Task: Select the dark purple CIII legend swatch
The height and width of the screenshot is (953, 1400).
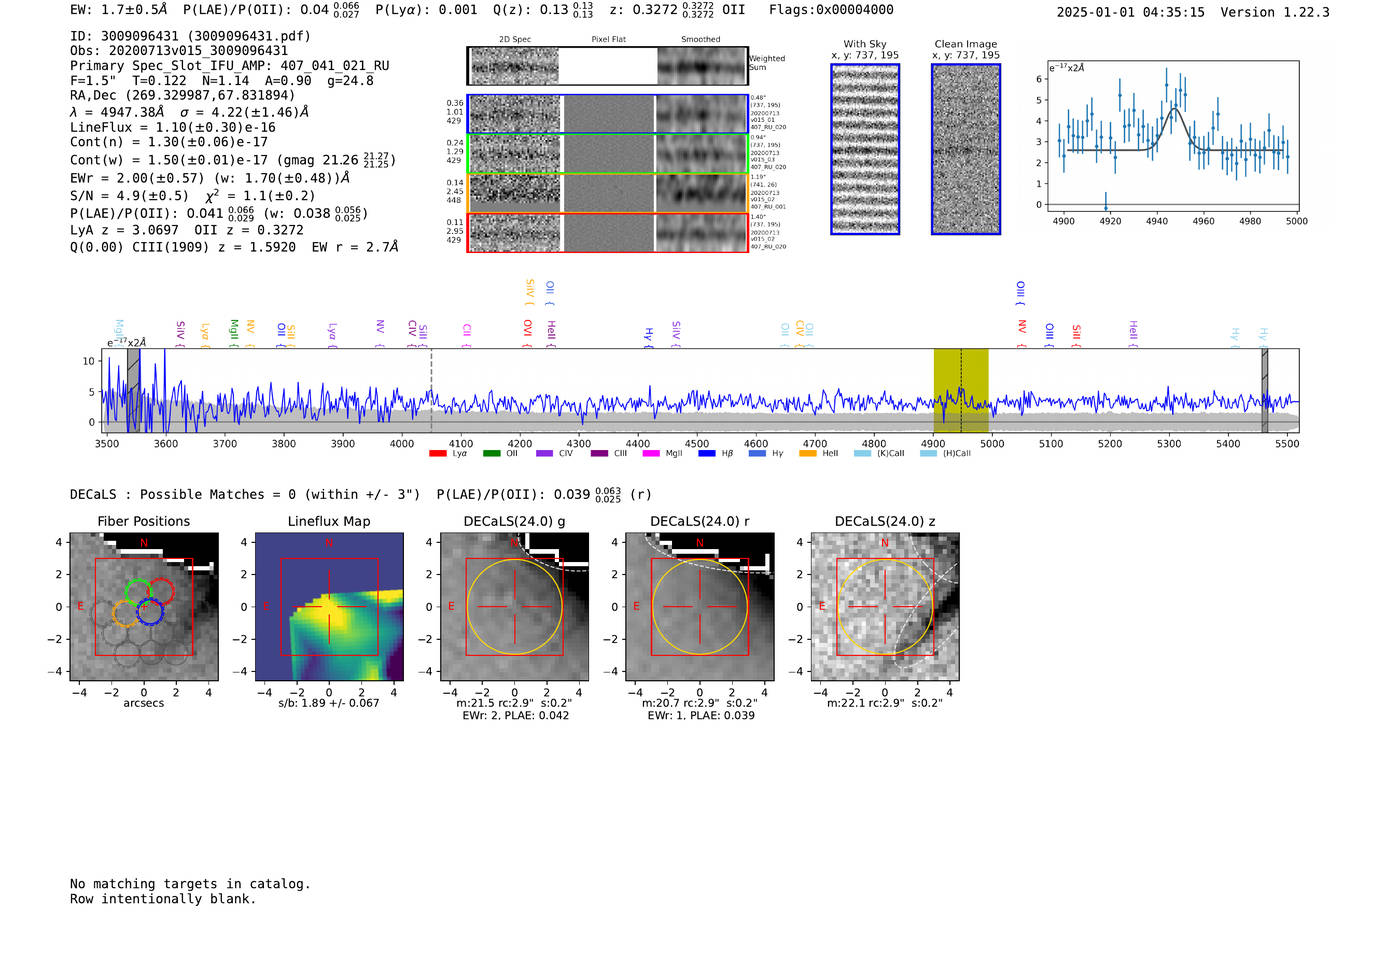Action: [x=599, y=454]
